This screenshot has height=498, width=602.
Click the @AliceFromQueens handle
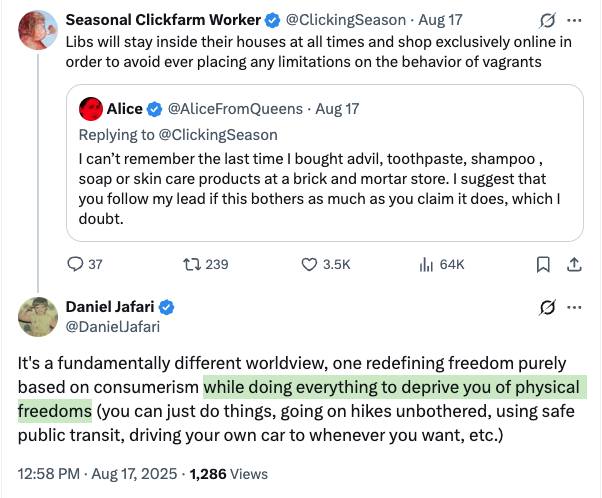tap(229, 110)
